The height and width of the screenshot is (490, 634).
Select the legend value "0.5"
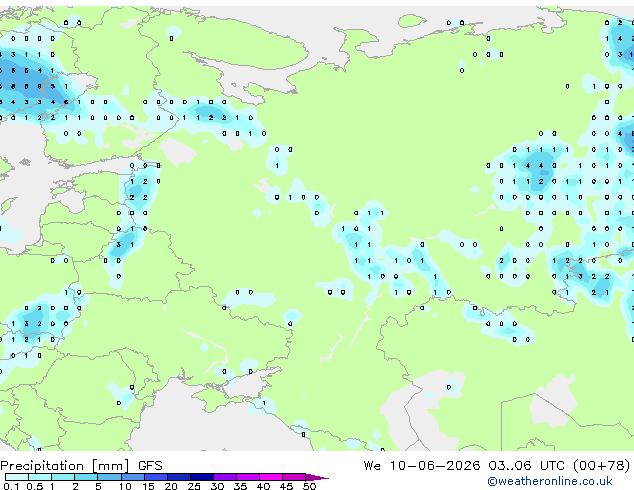[34, 486]
